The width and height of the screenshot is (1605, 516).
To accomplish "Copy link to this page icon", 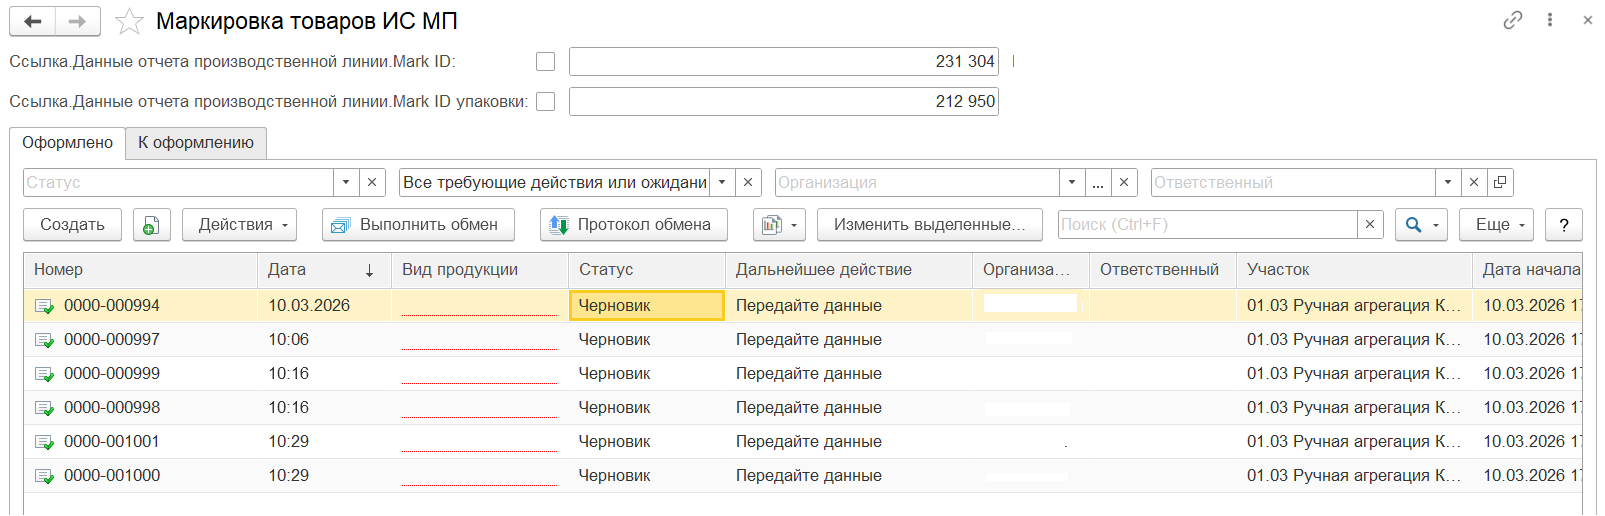I will click(1513, 20).
